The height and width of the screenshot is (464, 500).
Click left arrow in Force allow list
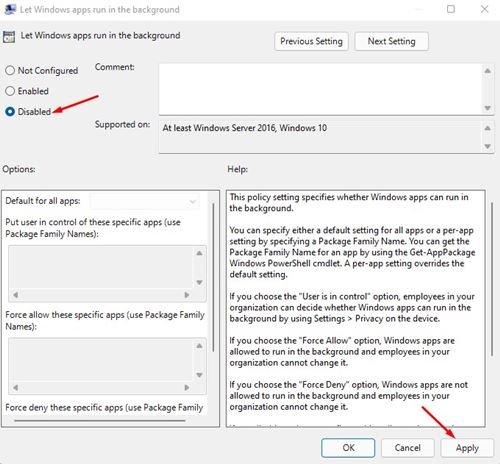pos(15,388)
